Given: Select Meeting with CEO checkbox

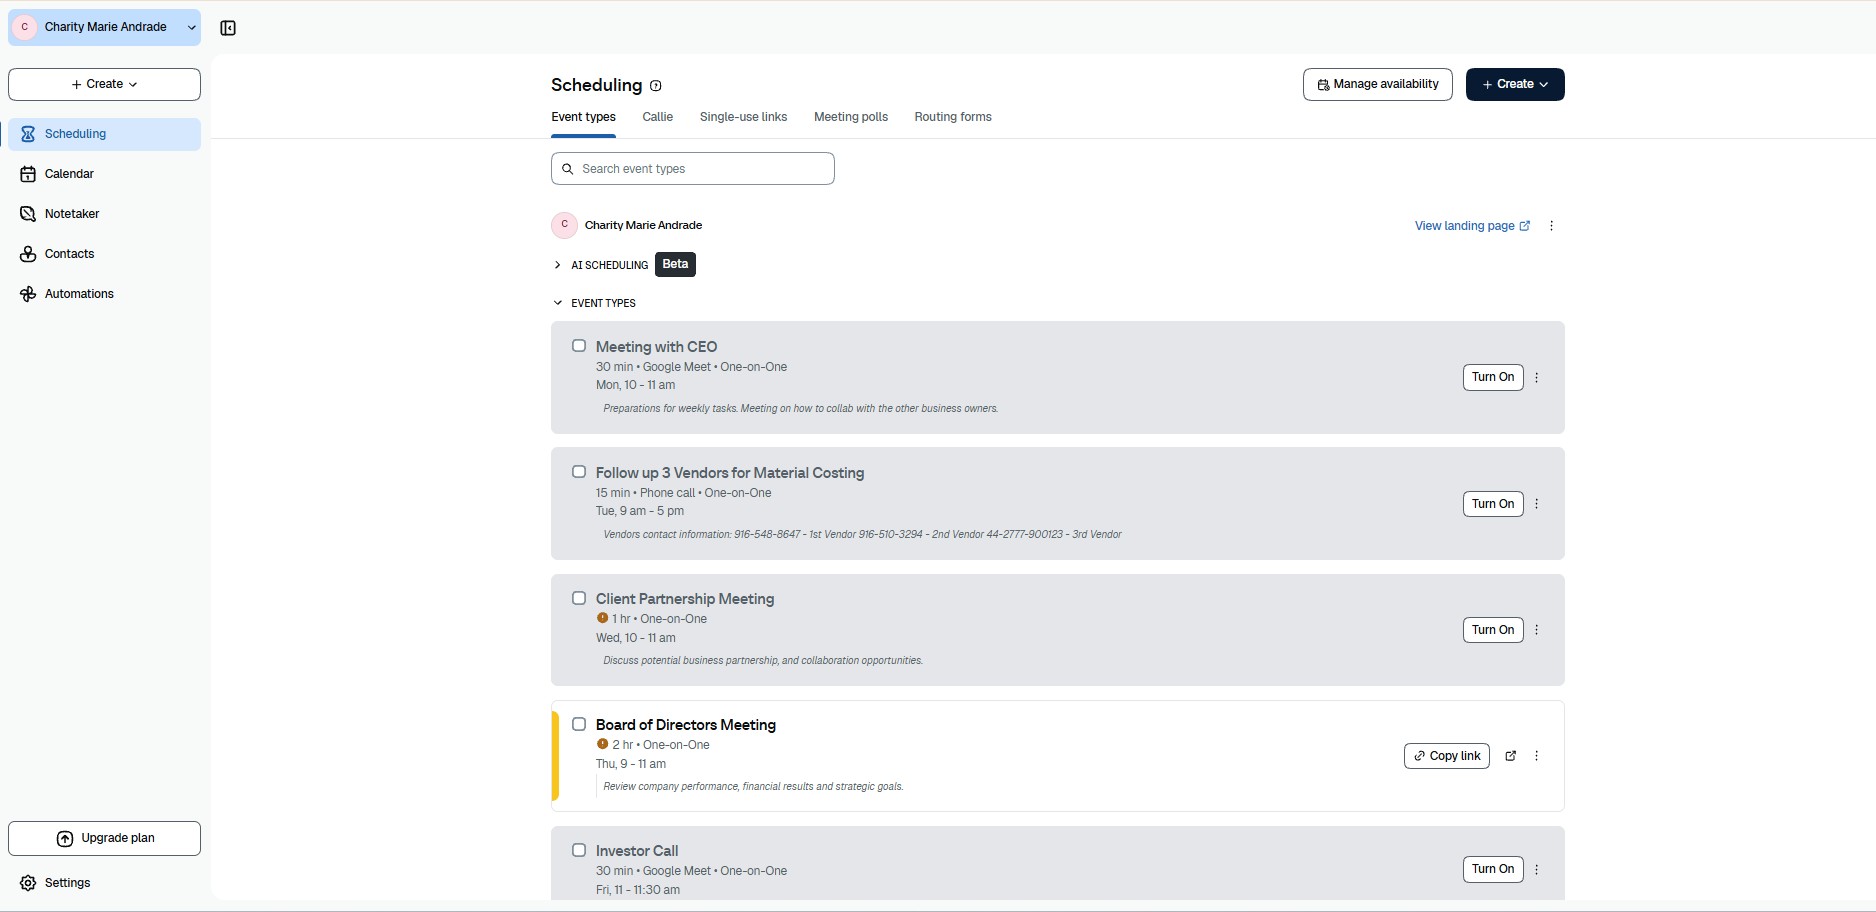Looking at the screenshot, I should tap(579, 346).
